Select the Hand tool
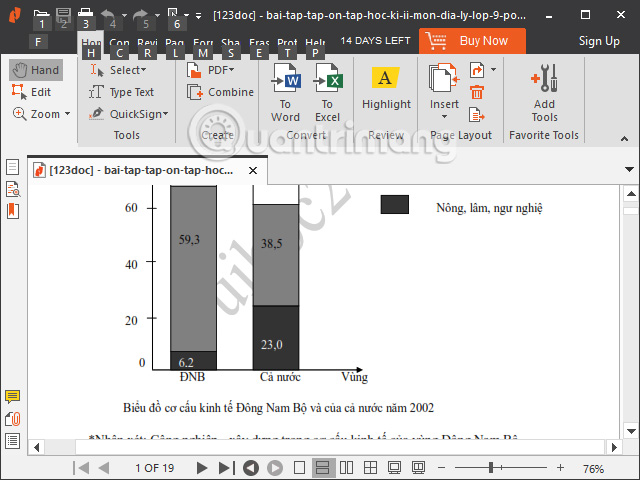Screen dimensions: 640x480 tap(36, 70)
